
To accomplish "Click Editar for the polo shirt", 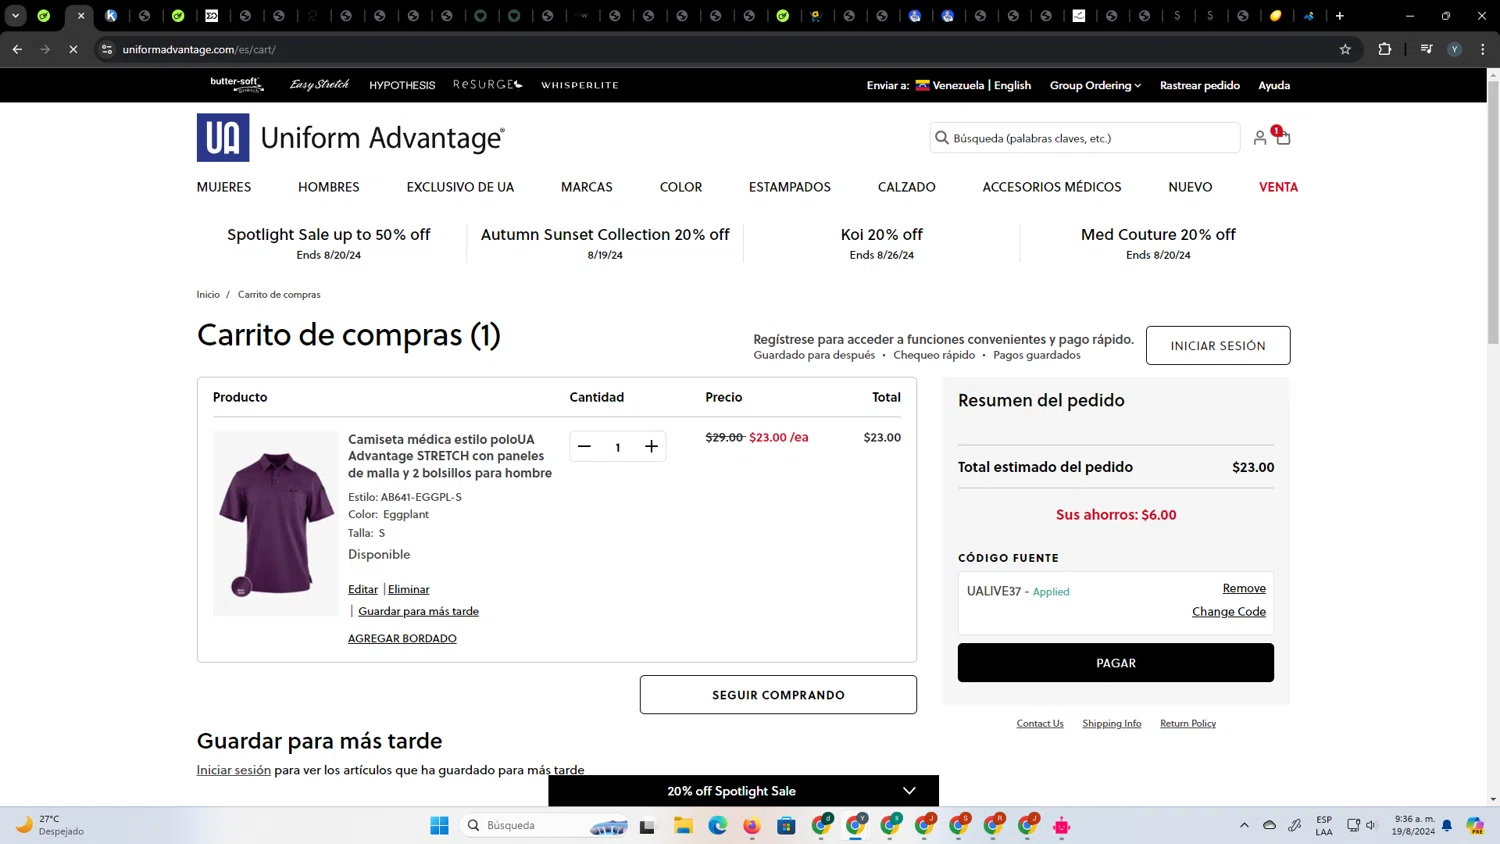I will pos(363,590).
